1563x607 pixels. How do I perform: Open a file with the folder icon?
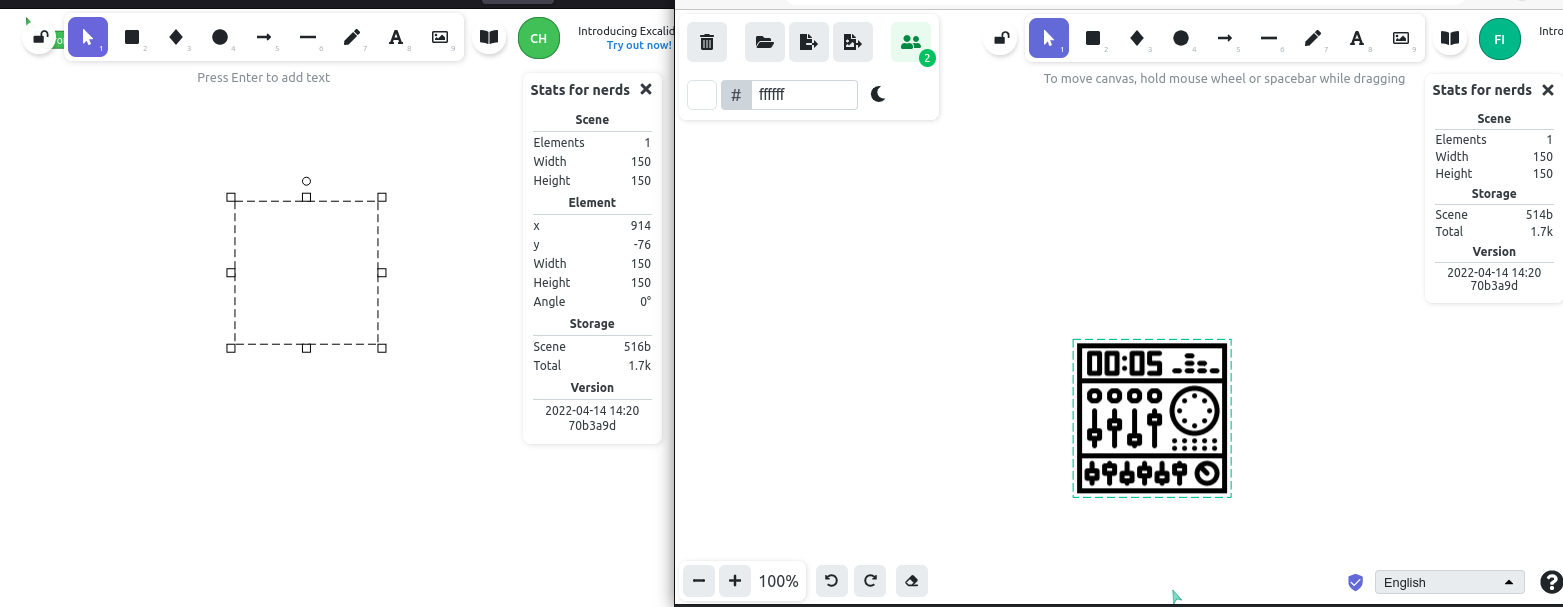(x=764, y=42)
